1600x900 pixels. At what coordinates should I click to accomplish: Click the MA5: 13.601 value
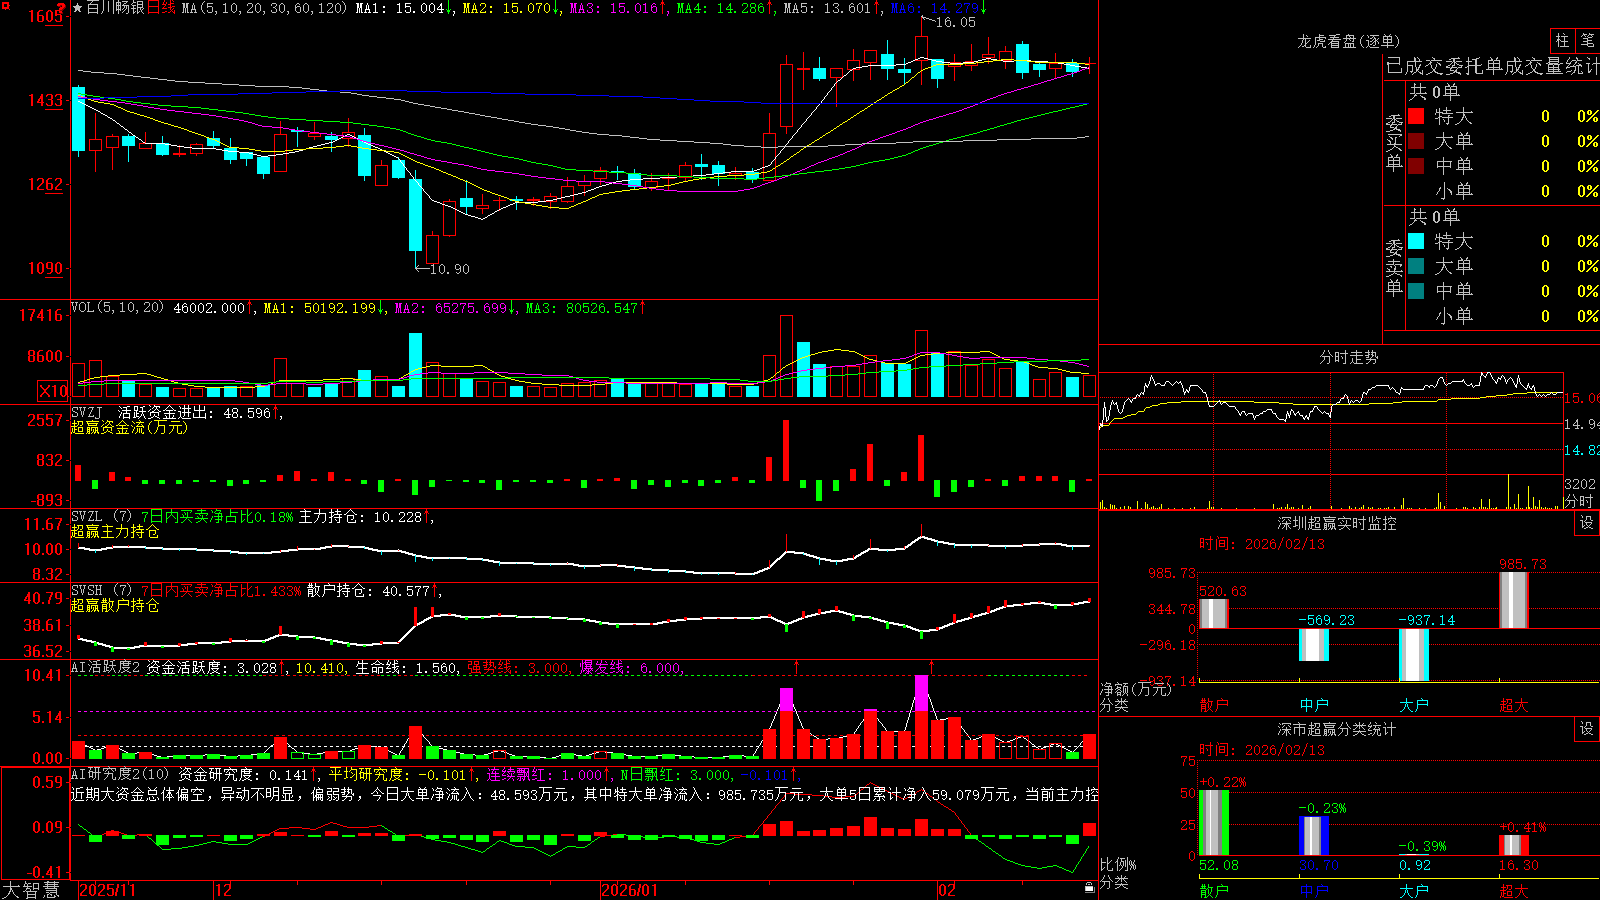tap(832, 8)
